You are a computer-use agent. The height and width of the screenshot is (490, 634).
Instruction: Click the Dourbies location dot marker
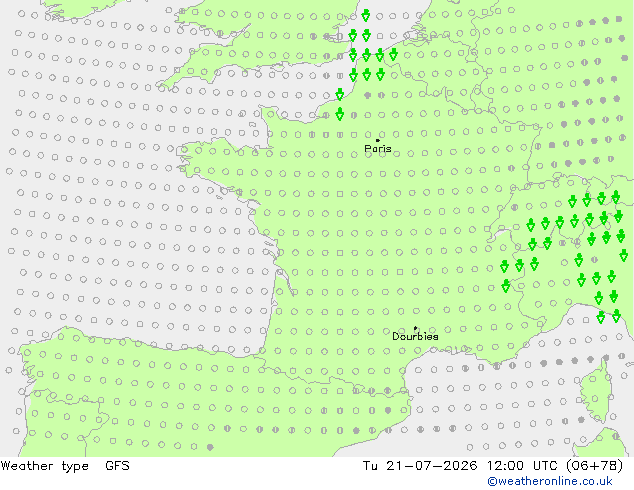click(x=415, y=328)
